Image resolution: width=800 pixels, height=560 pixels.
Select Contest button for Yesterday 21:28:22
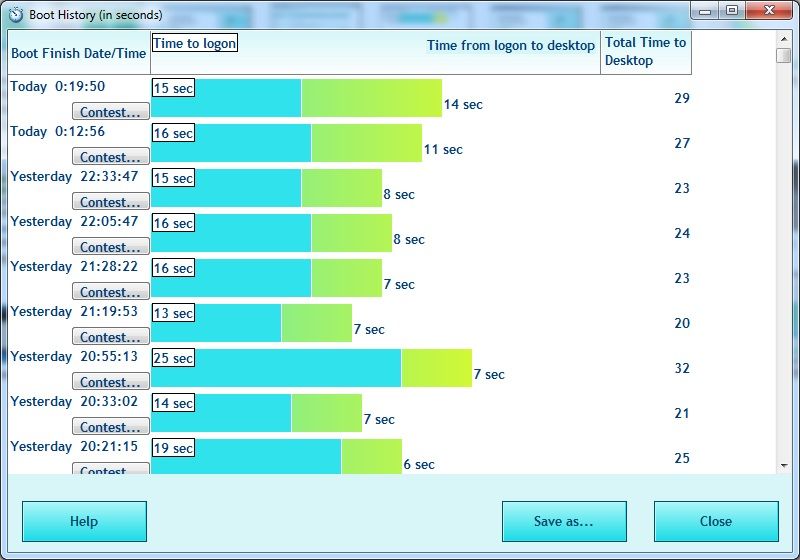click(111, 292)
